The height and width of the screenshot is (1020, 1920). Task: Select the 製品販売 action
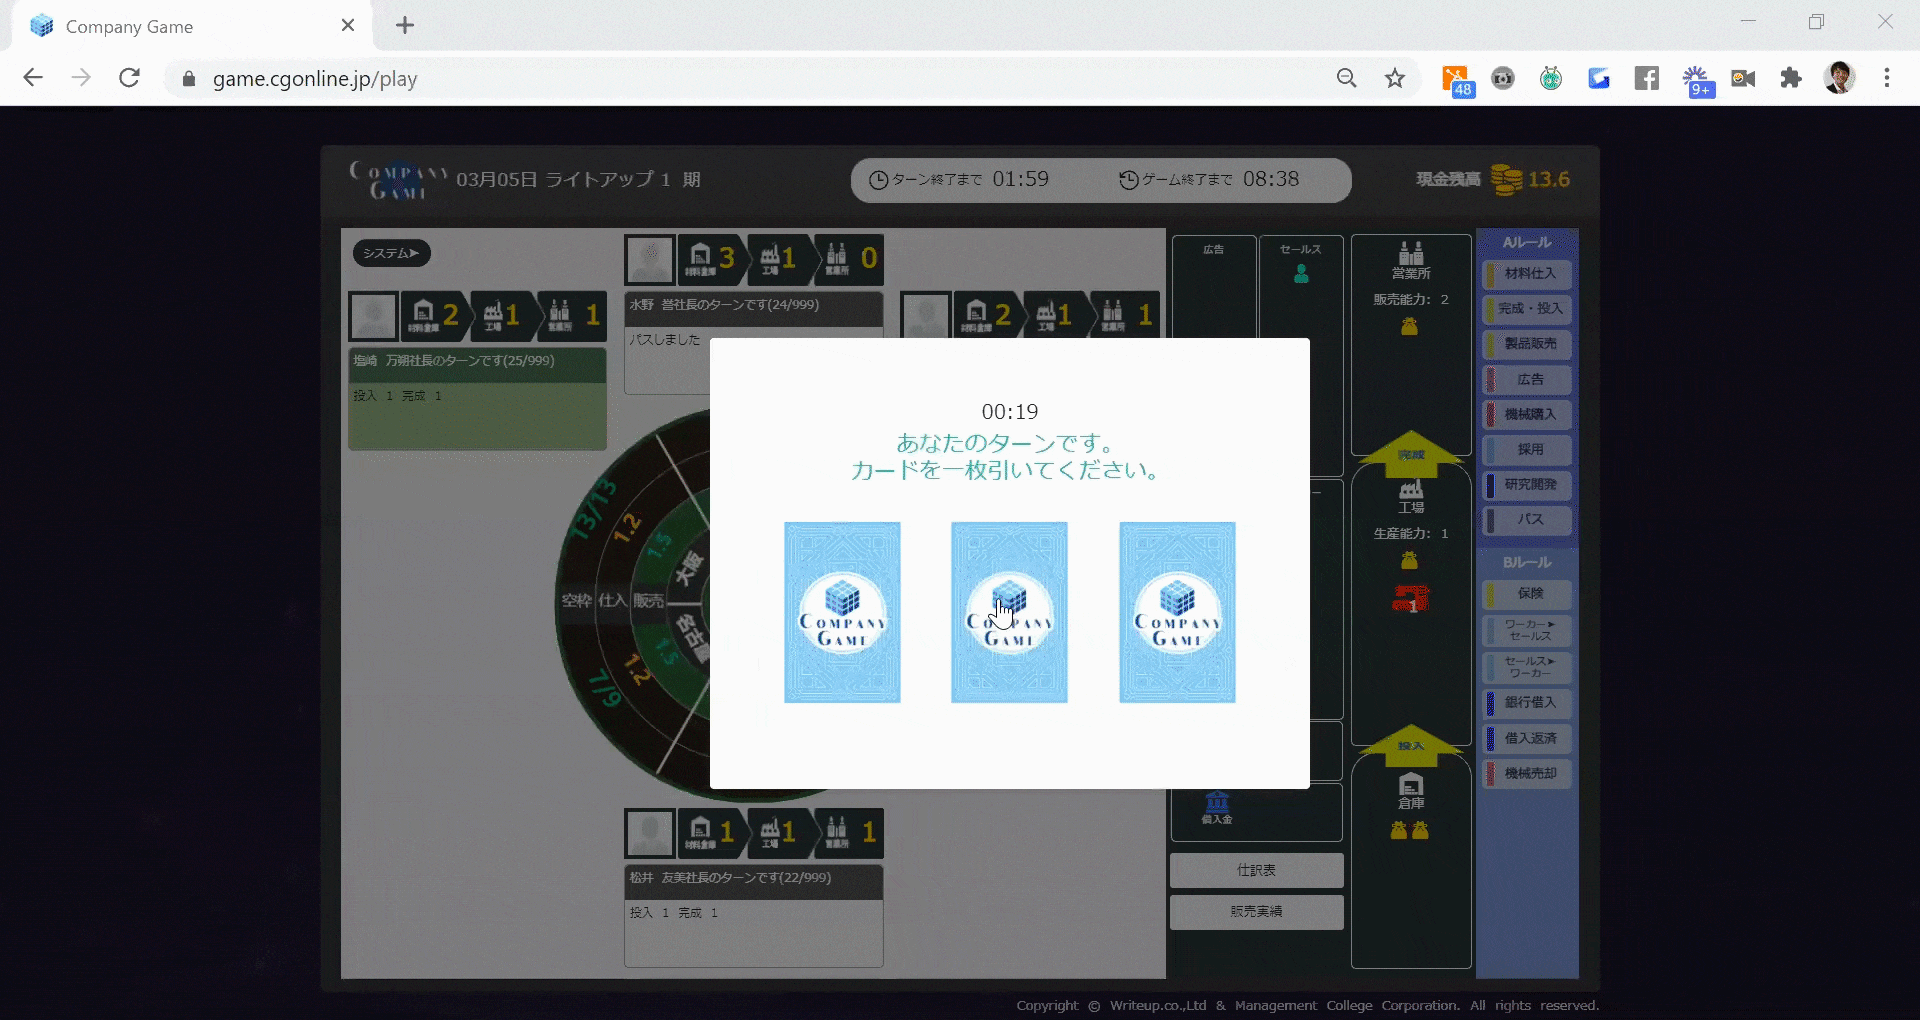(1528, 344)
